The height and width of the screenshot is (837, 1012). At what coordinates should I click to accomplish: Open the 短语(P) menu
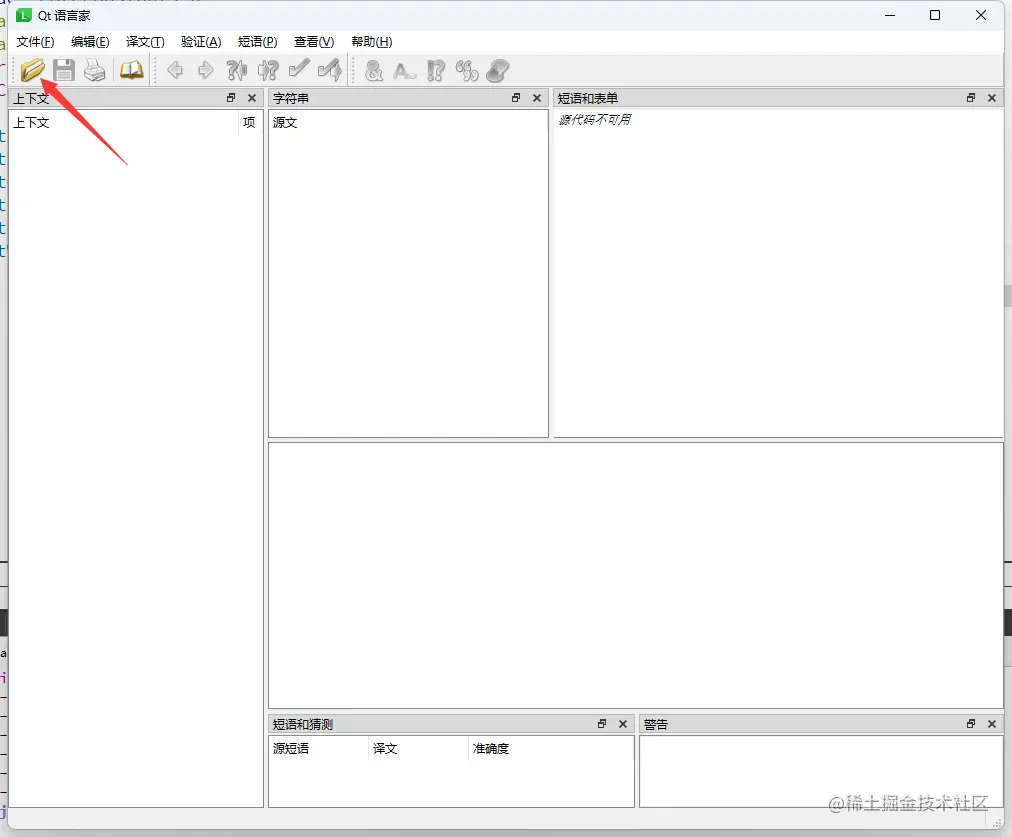click(x=258, y=42)
